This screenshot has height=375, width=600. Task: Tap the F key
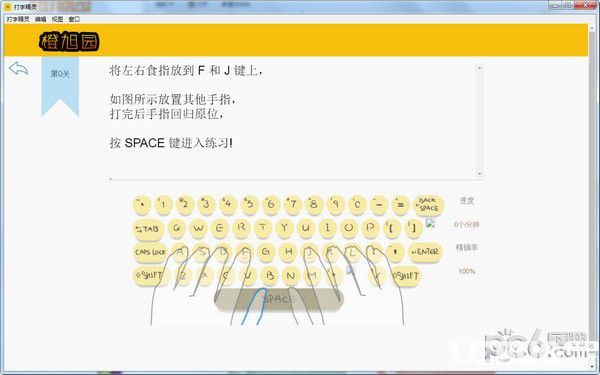(244, 252)
